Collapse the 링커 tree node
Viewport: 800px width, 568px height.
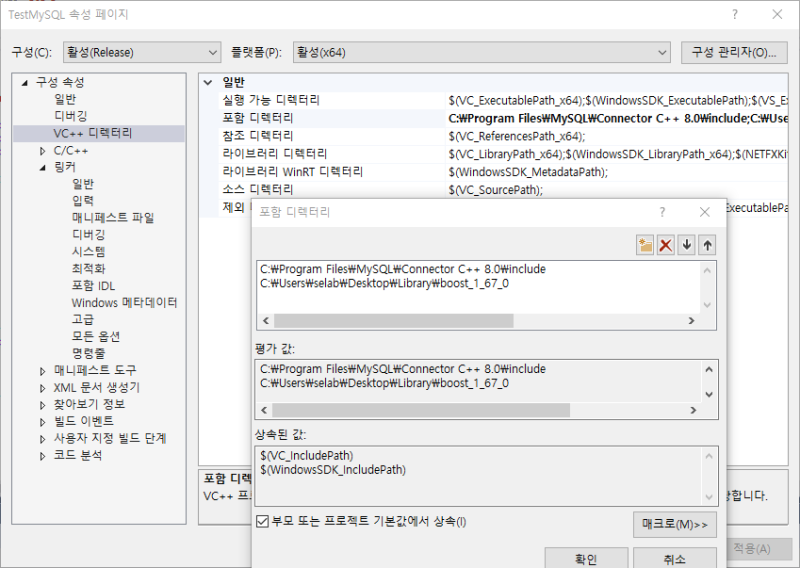point(43,168)
